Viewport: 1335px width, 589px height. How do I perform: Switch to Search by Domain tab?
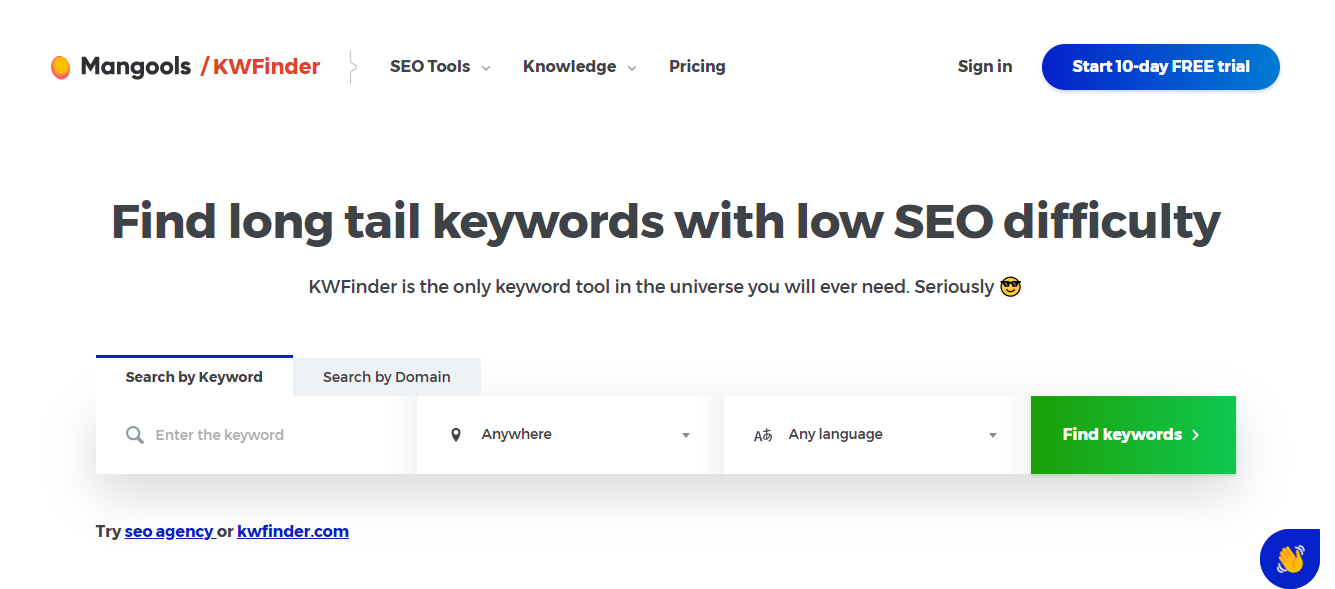pyautogui.click(x=386, y=377)
